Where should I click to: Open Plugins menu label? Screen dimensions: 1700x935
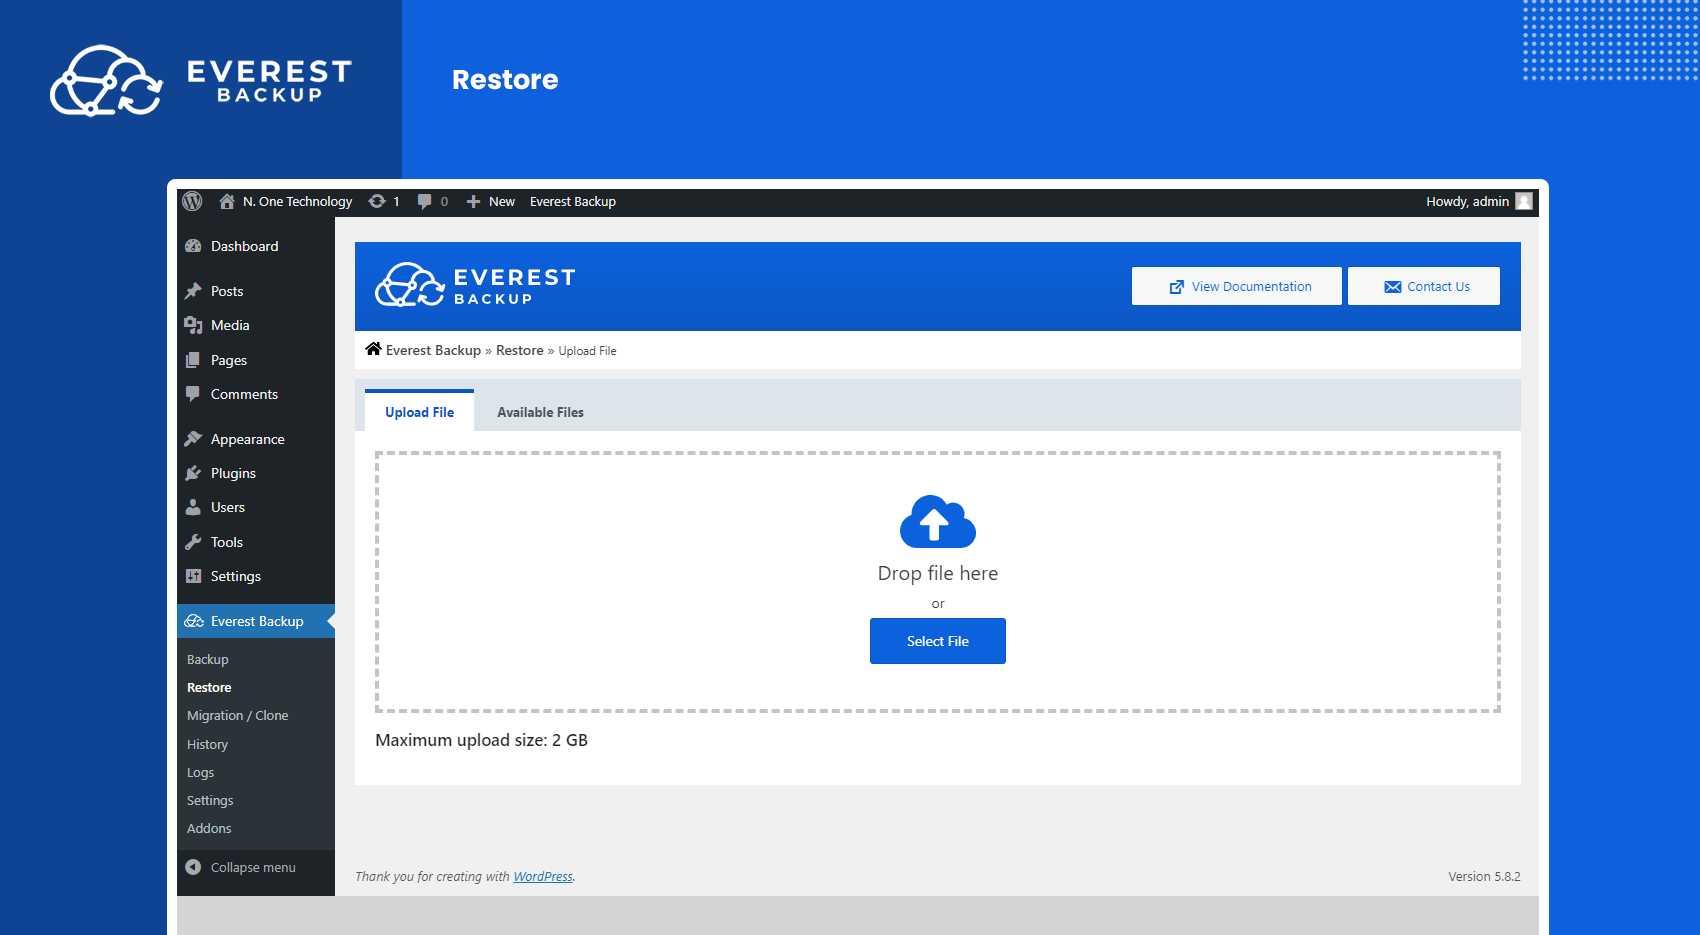(x=233, y=473)
